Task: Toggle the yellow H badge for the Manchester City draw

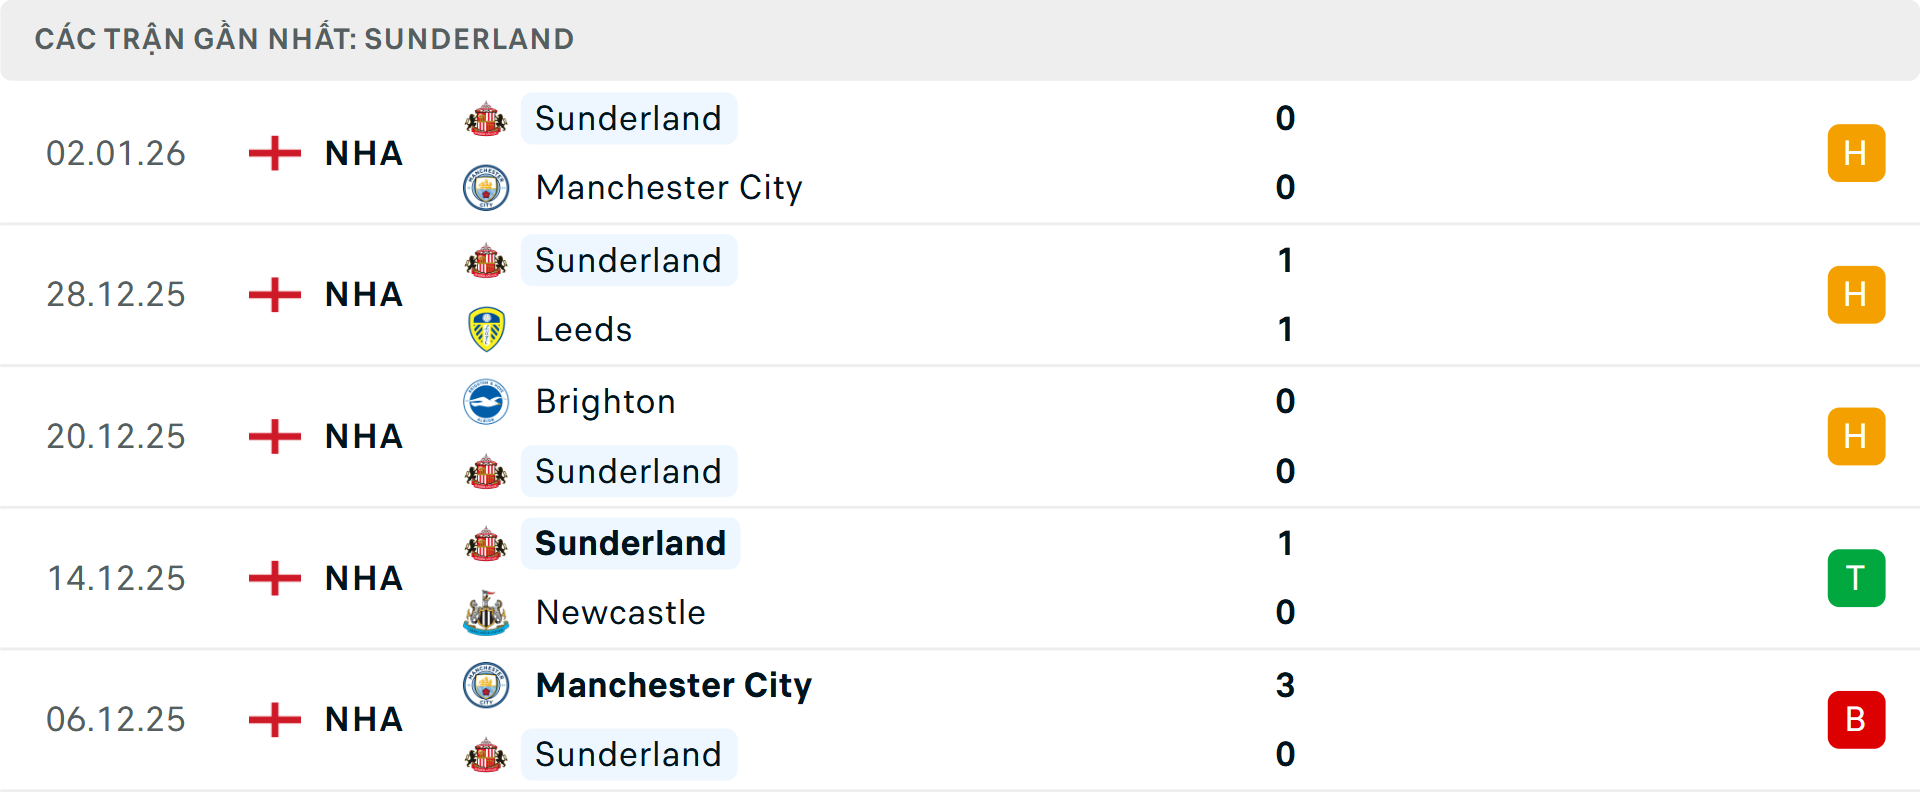Action: coord(1857,153)
